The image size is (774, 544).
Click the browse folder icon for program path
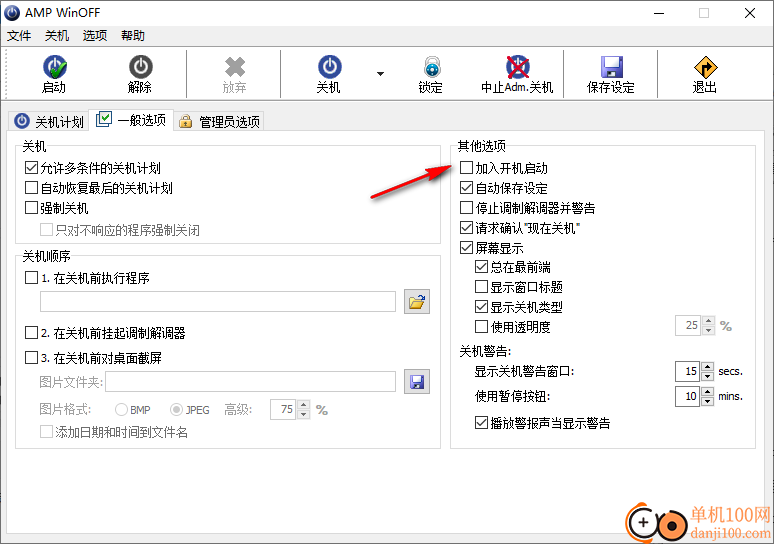[x=417, y=302]
